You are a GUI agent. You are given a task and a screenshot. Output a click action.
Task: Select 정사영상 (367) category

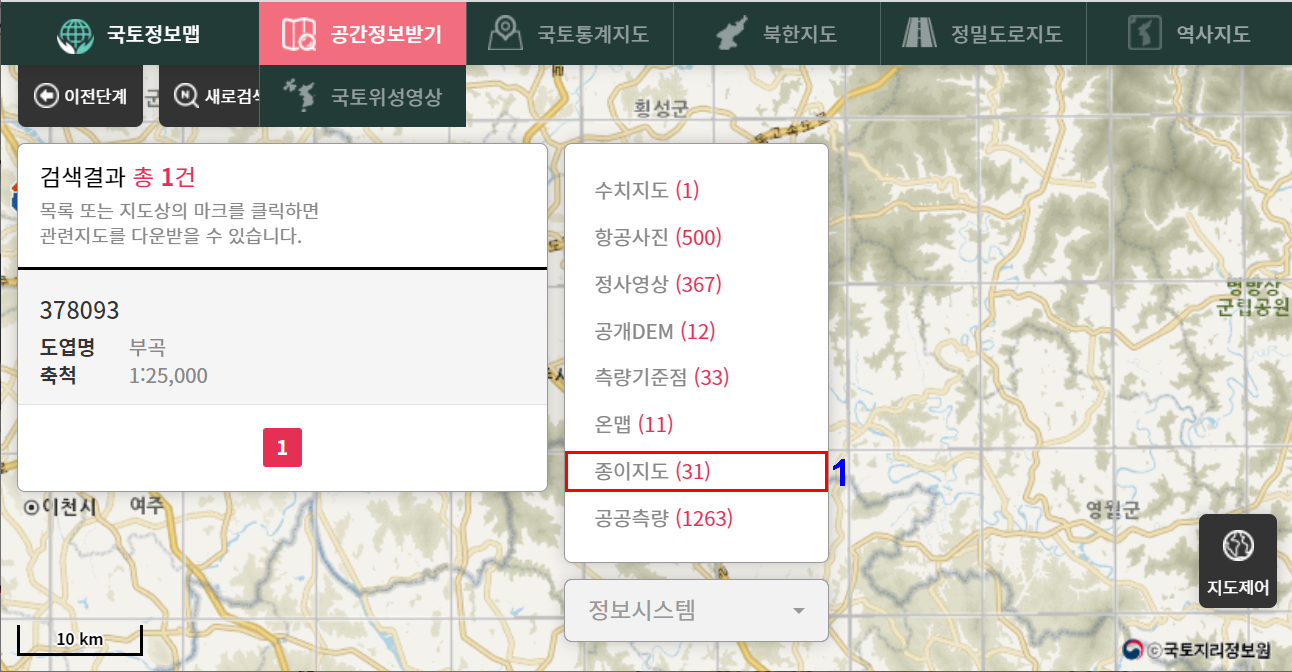tap(658, 284)
